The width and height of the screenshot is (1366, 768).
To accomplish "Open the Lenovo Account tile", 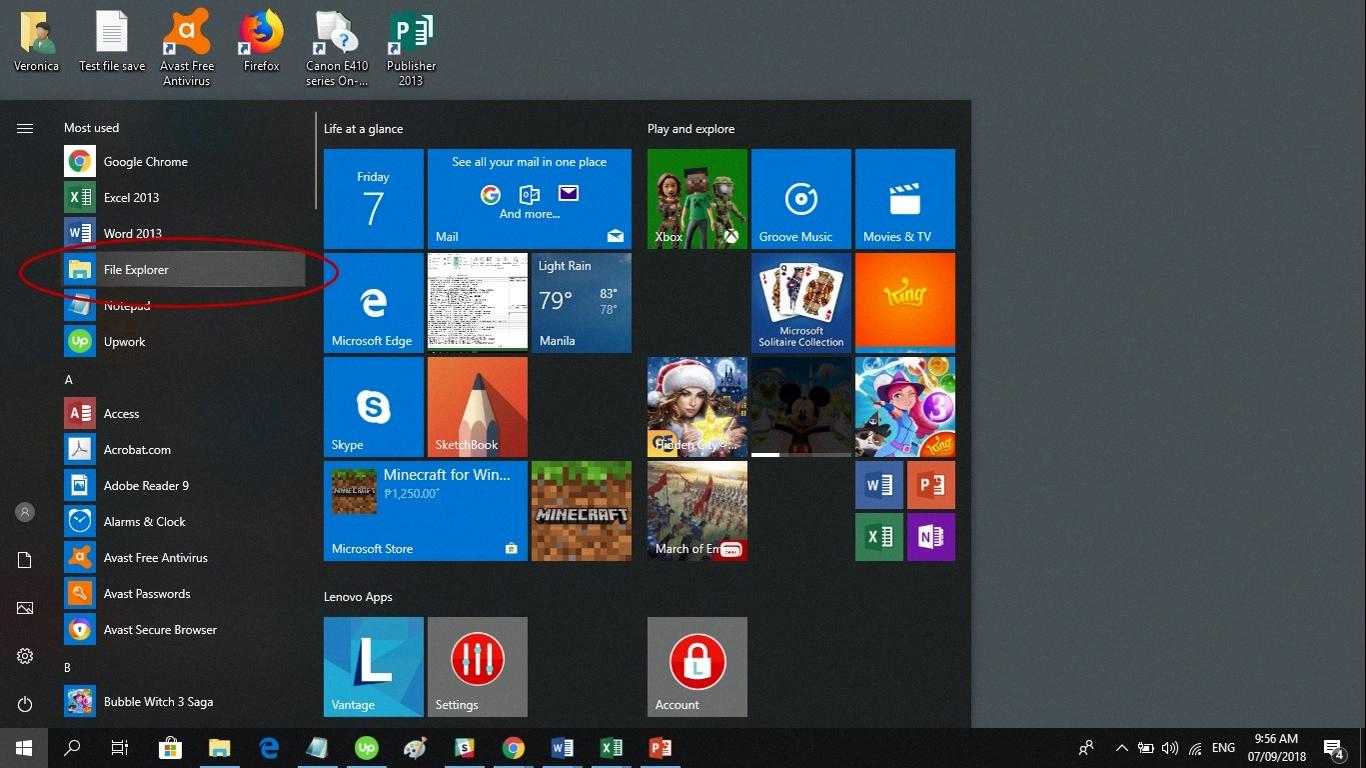I will [x=697, y=667].
